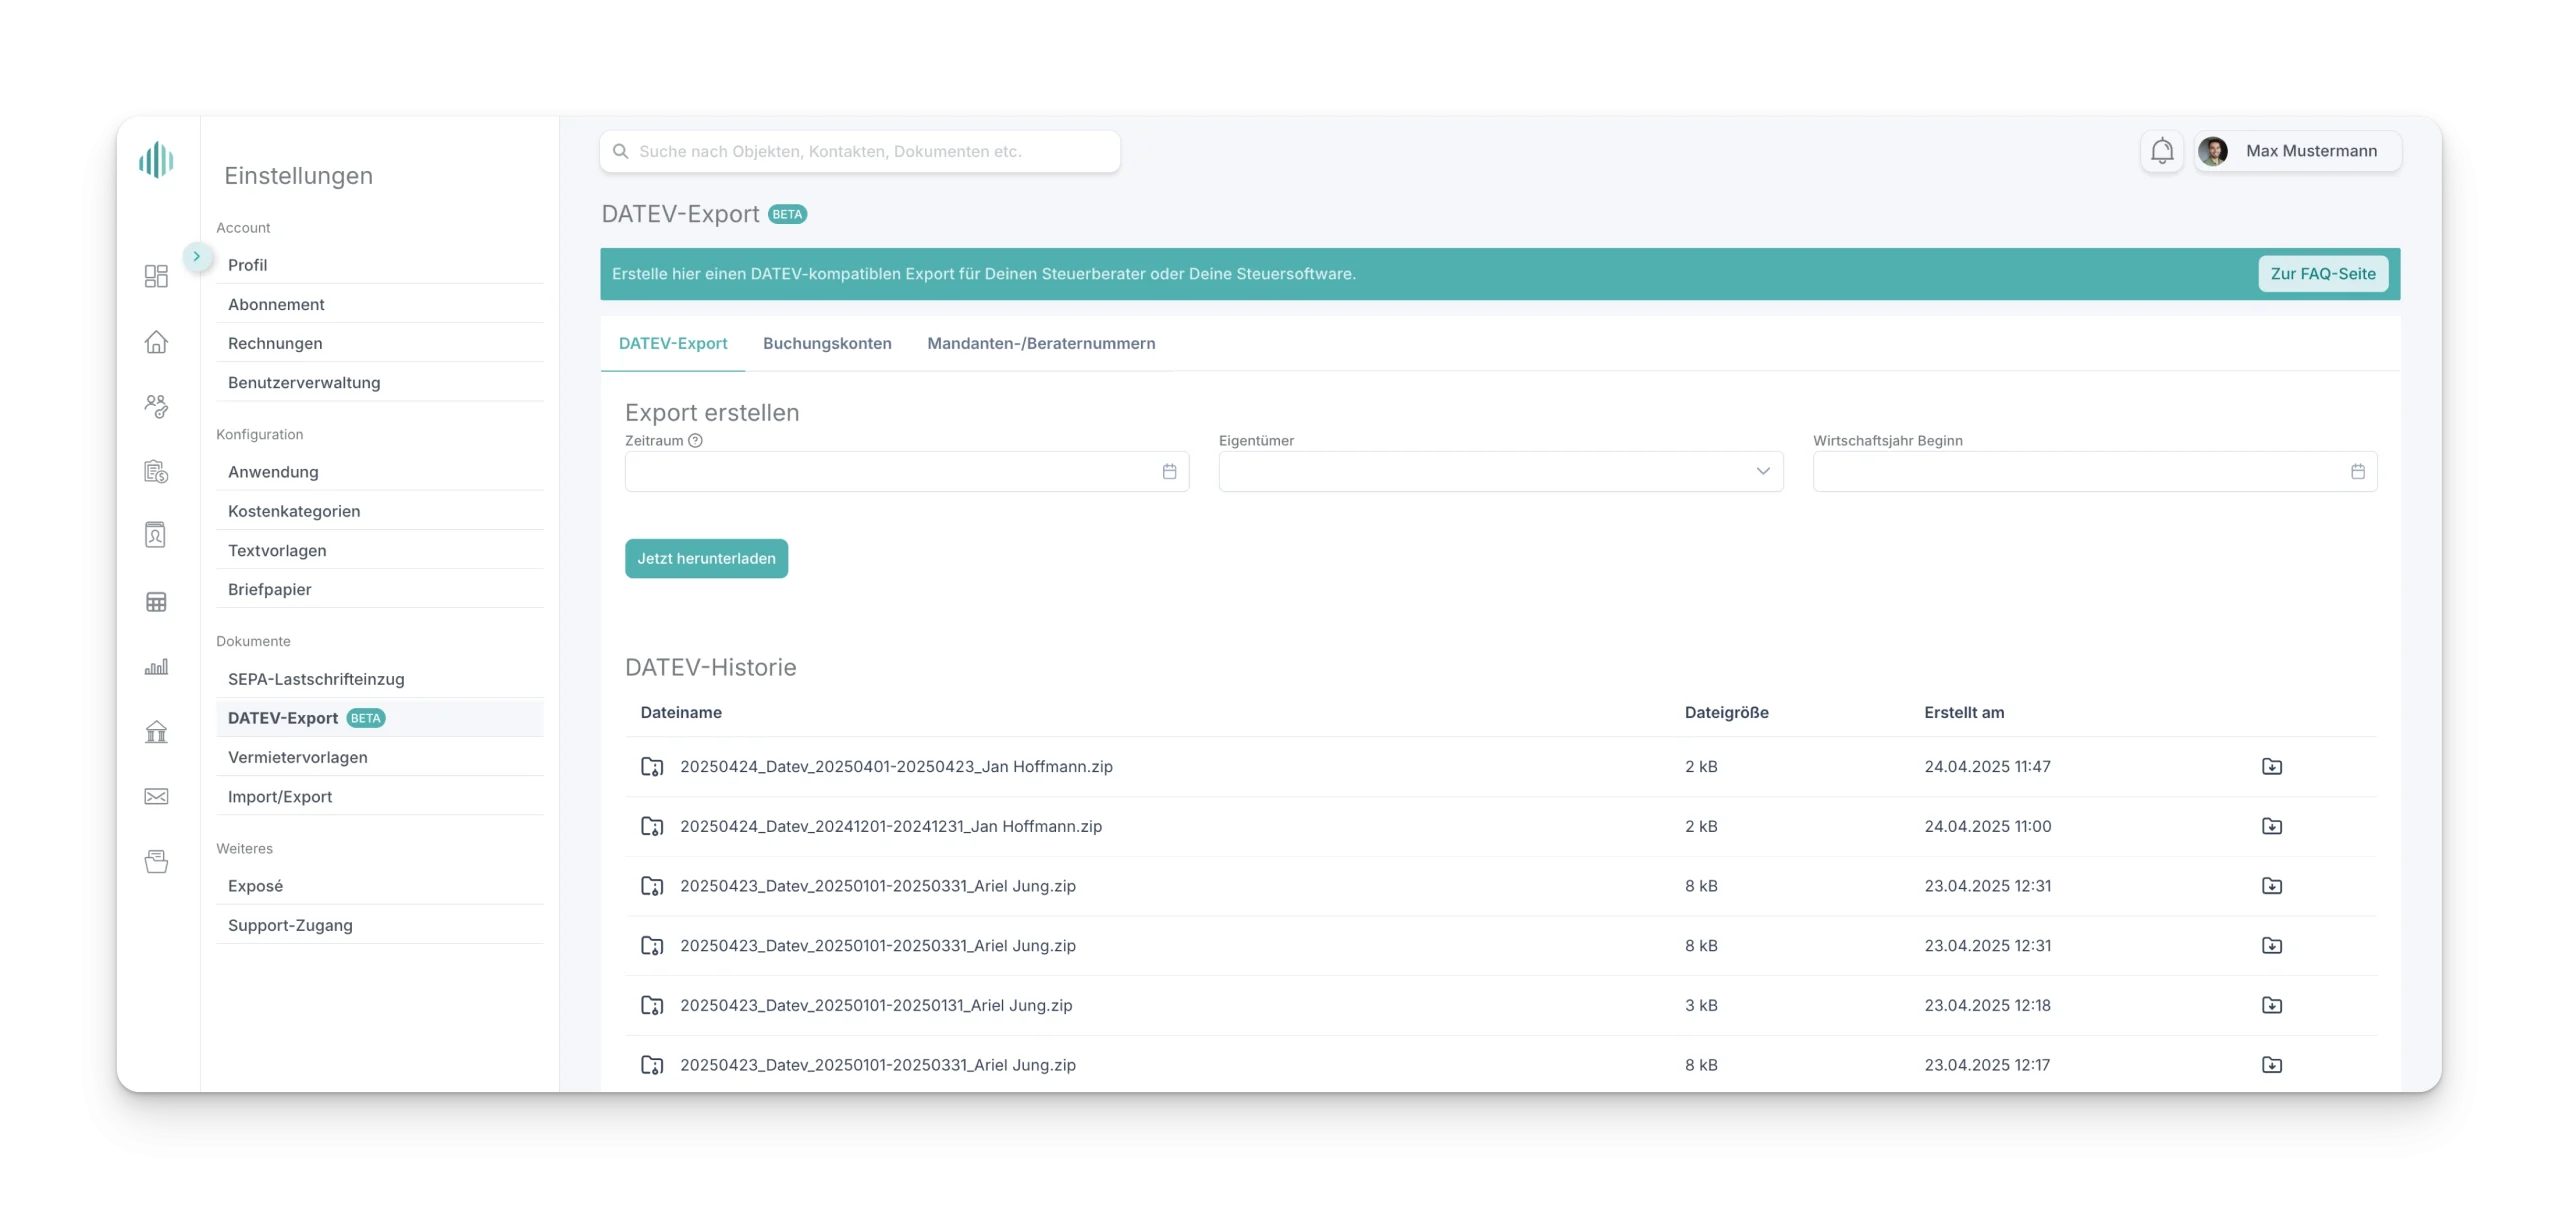
Task: Open Briefpapier configuration
Action: pyautogui.click(x=380, y=589)
